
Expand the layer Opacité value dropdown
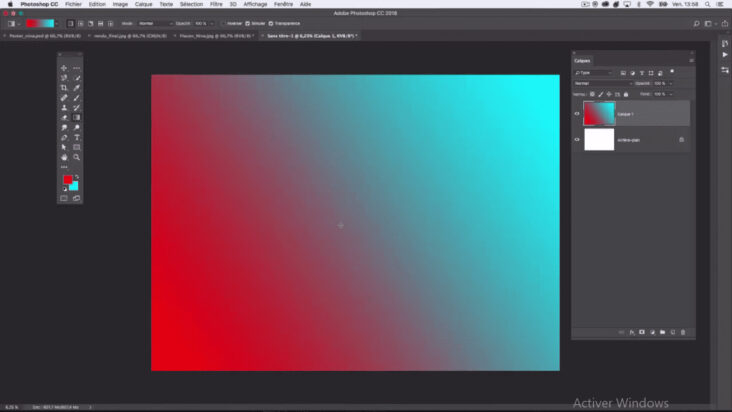[x=671, y=84]
